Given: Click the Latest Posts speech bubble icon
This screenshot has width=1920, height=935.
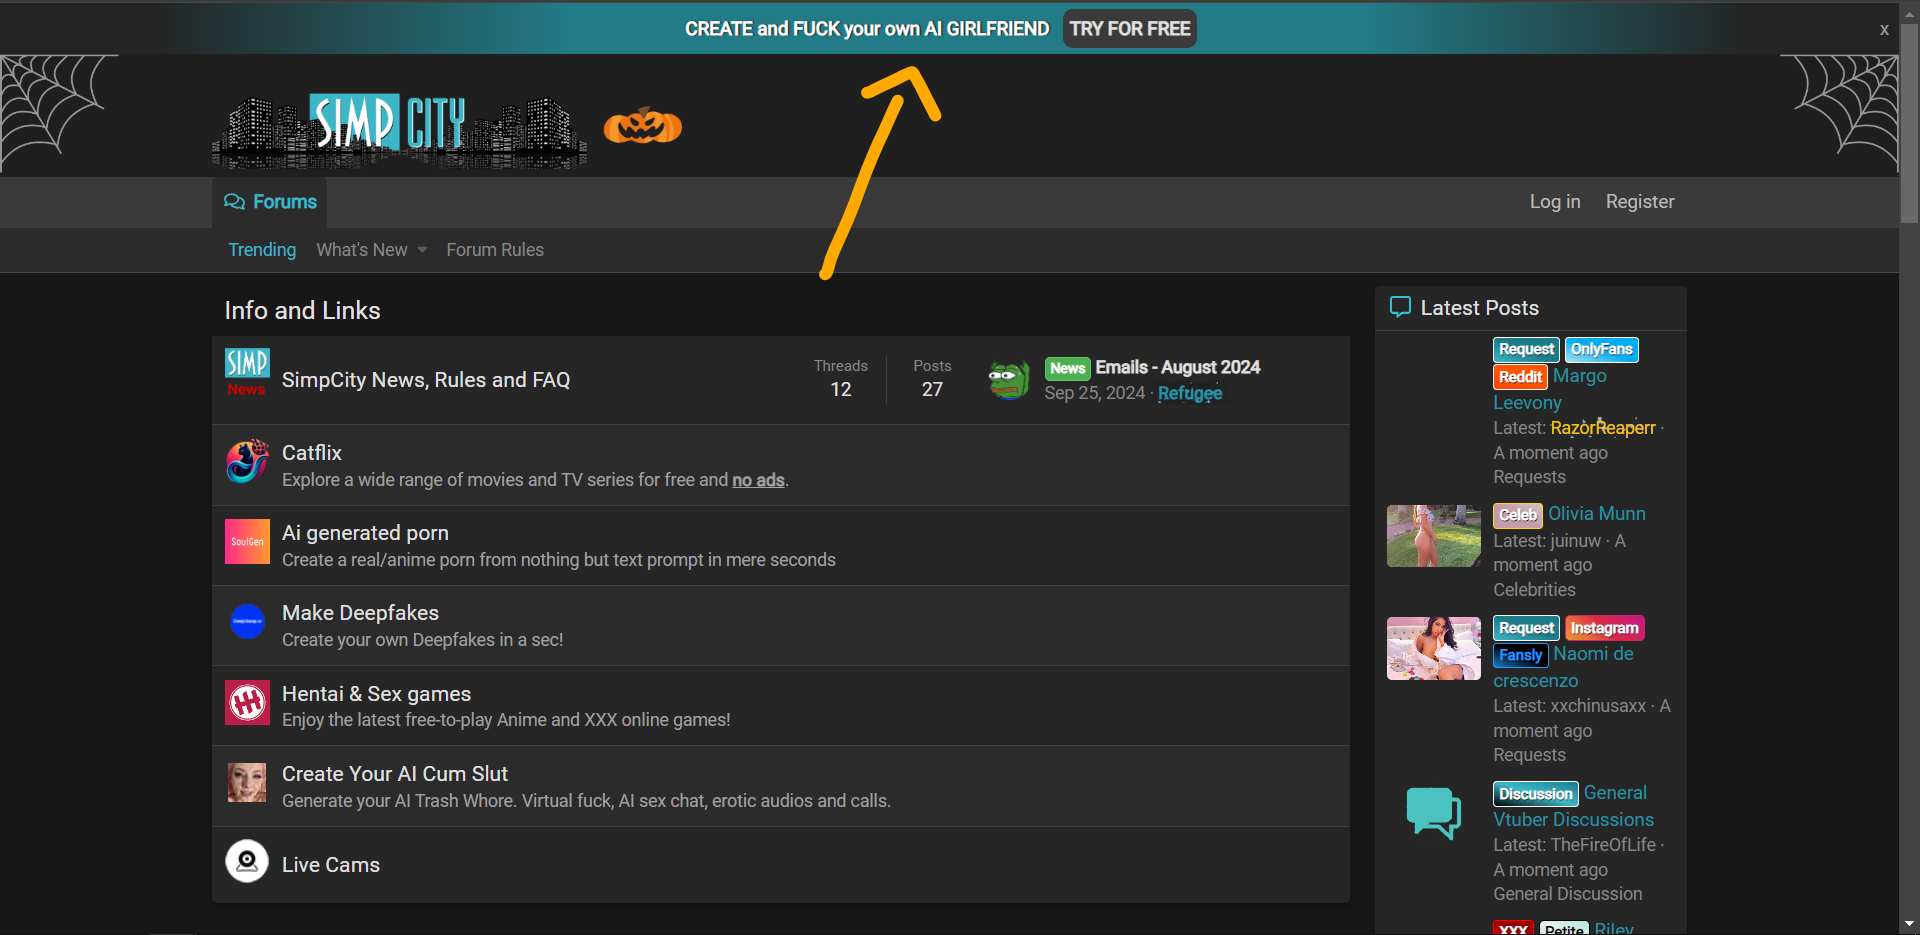Looking at the screenshot, I should point(1400,307).
